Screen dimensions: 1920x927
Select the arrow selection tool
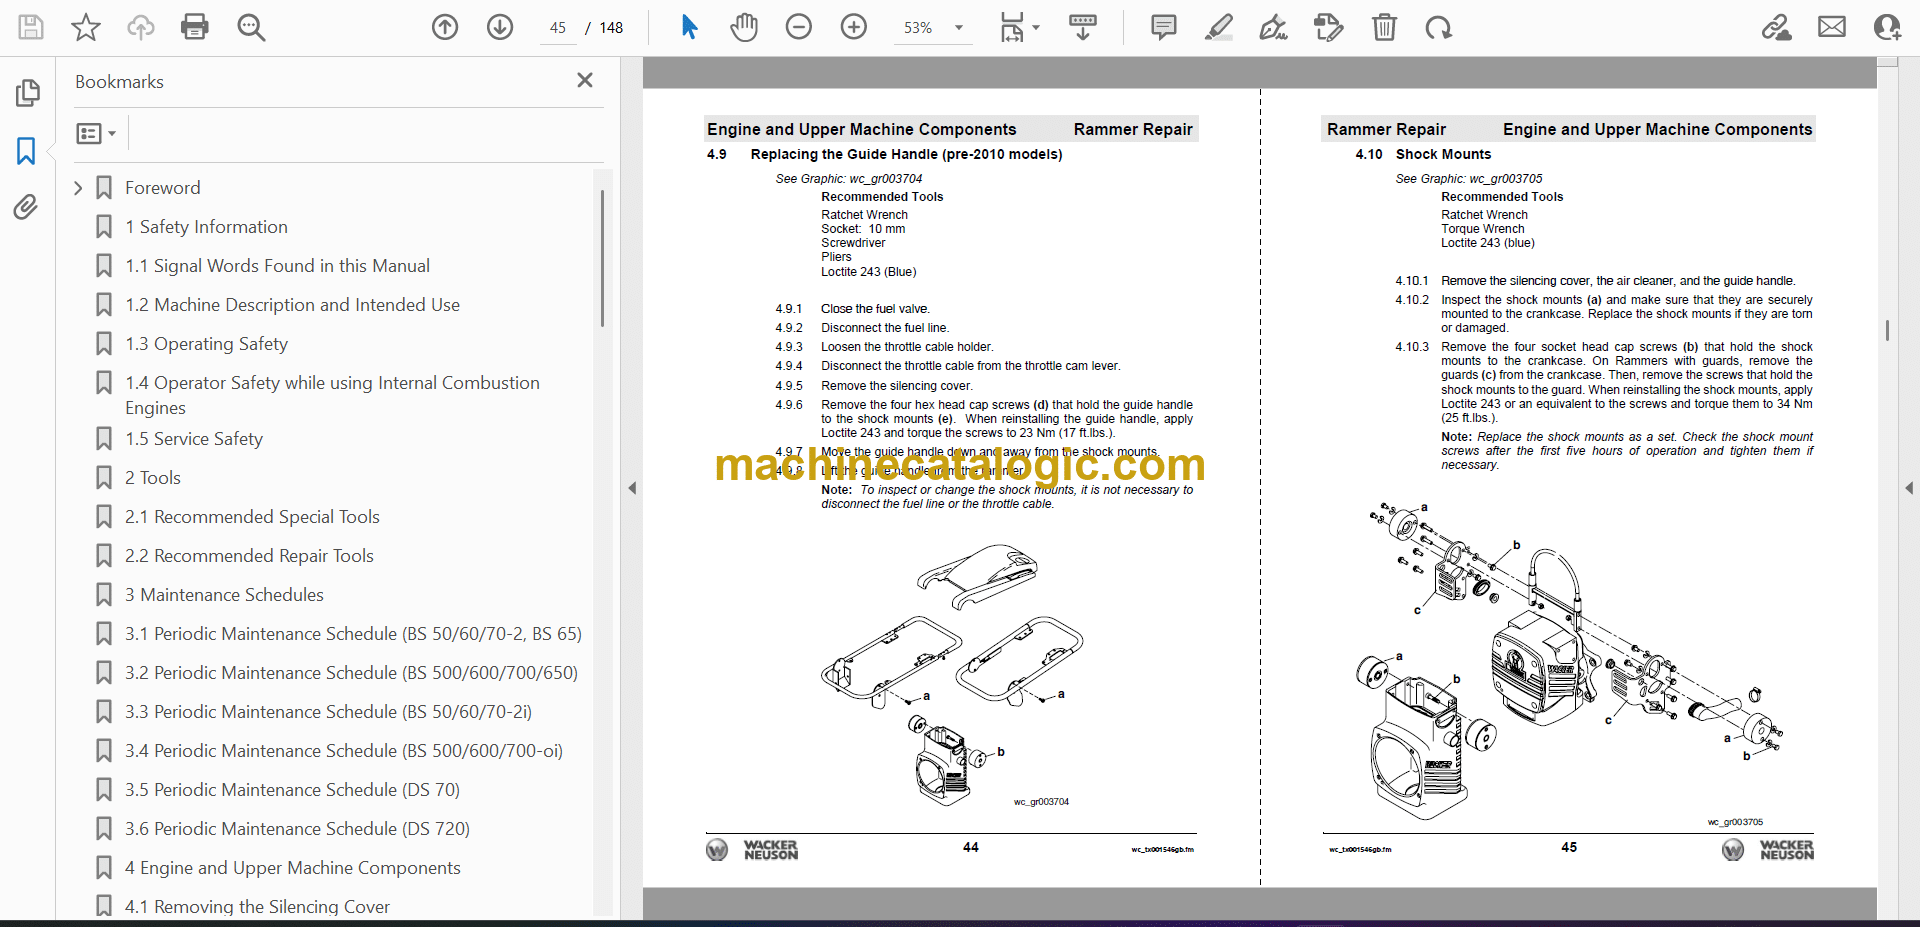click(689, 27)
